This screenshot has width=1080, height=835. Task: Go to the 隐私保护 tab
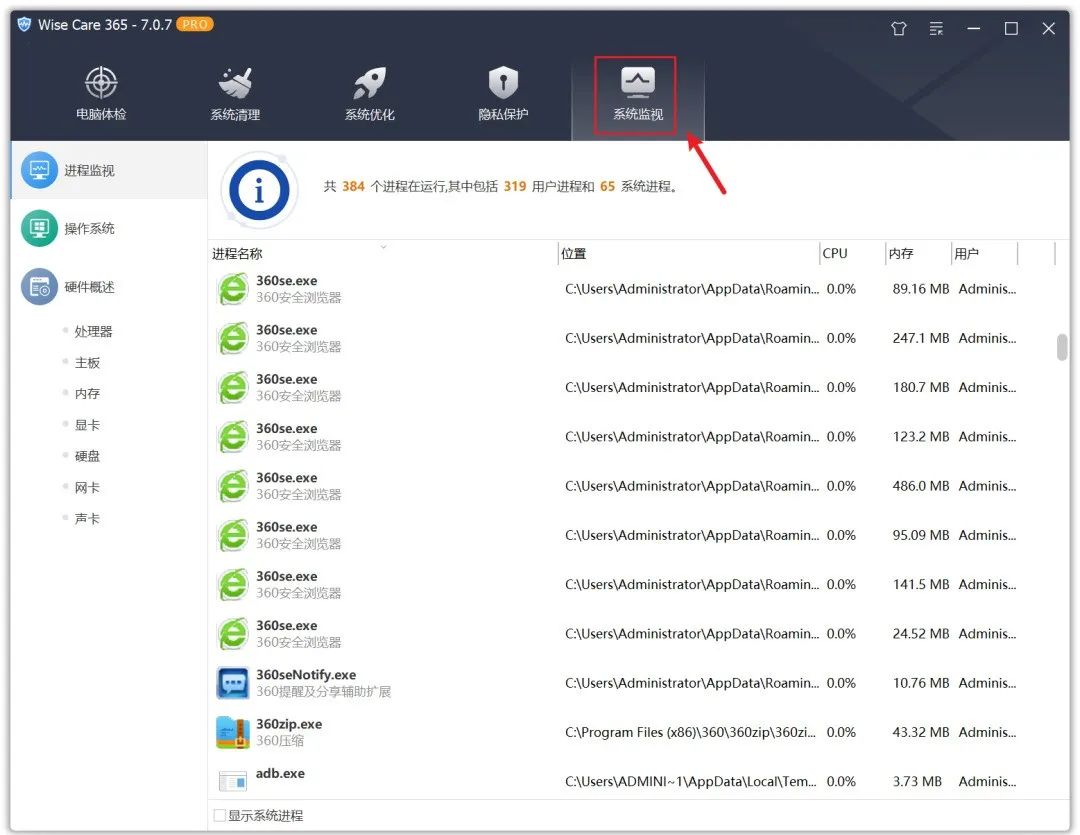click(503, 94)
